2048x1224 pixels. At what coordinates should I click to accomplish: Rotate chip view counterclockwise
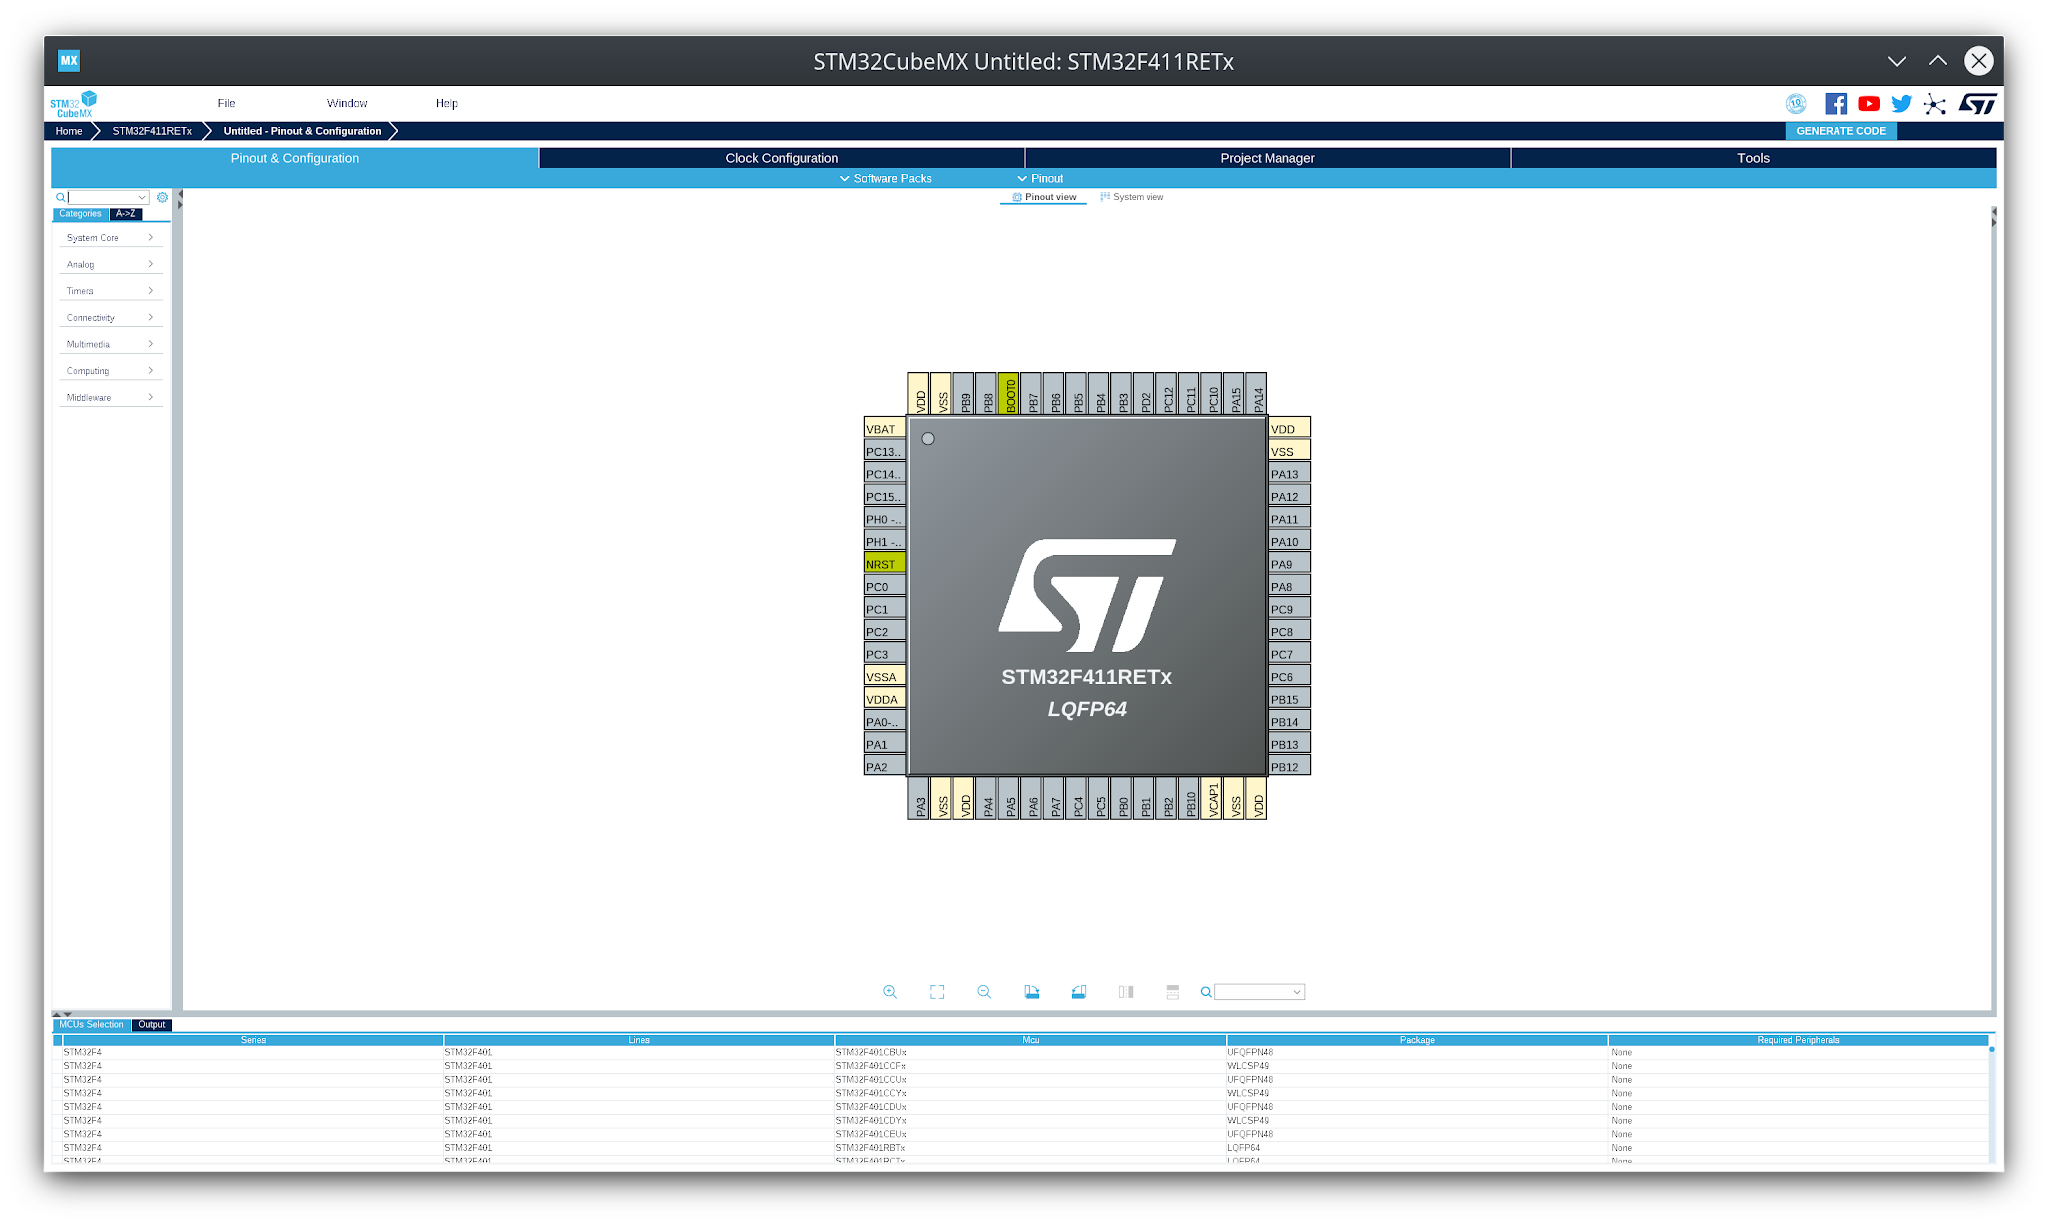coord(1079,992)
